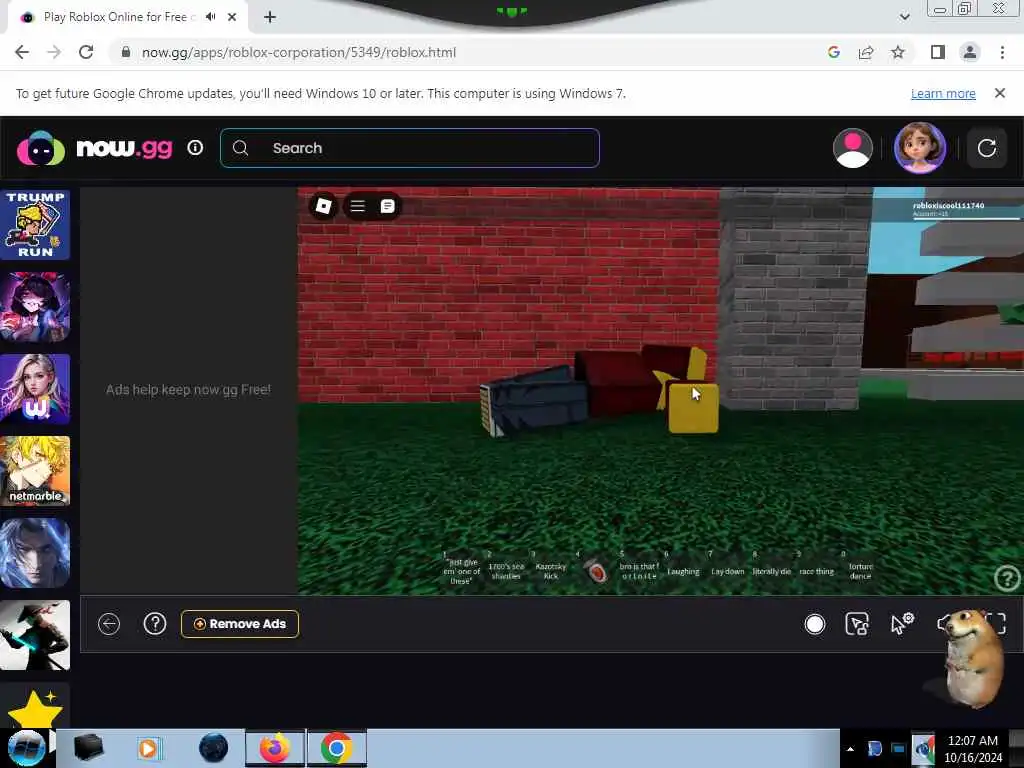Open the yellow star game thumbnail
The width and height of the screenshot is (1024, 768).
click(35, 705)
